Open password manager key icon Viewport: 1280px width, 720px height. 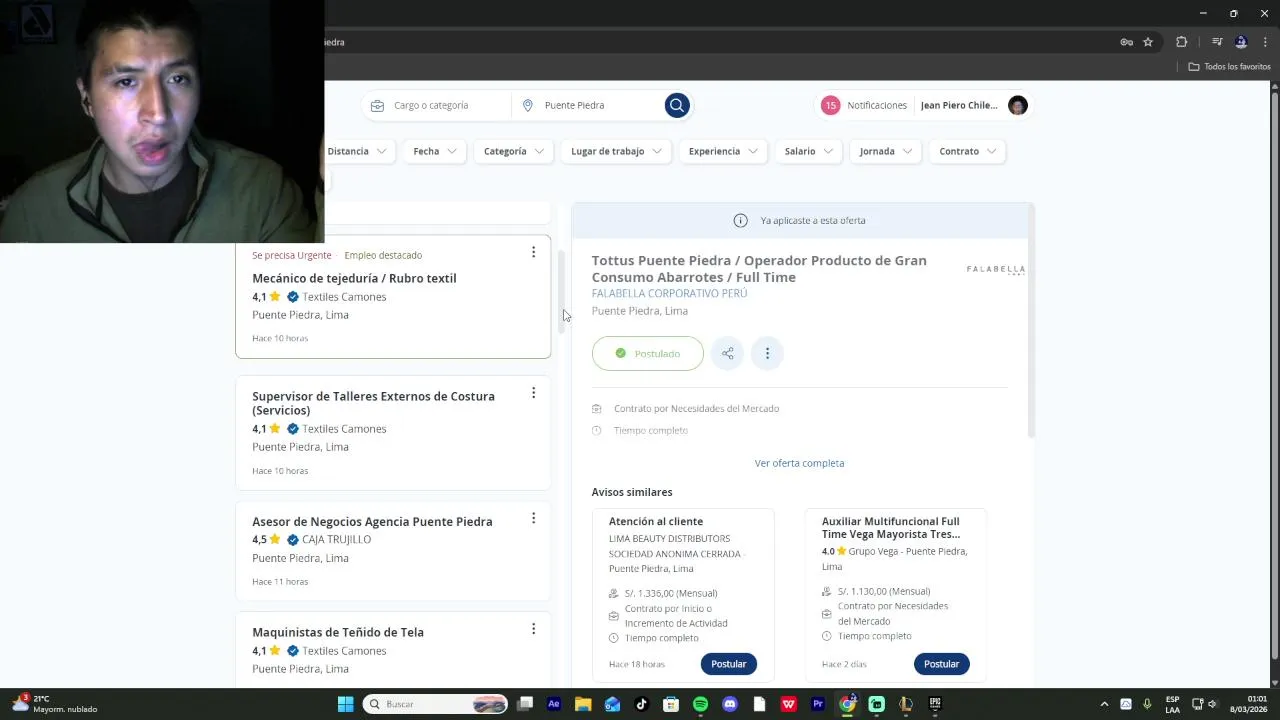[1126, 42]
